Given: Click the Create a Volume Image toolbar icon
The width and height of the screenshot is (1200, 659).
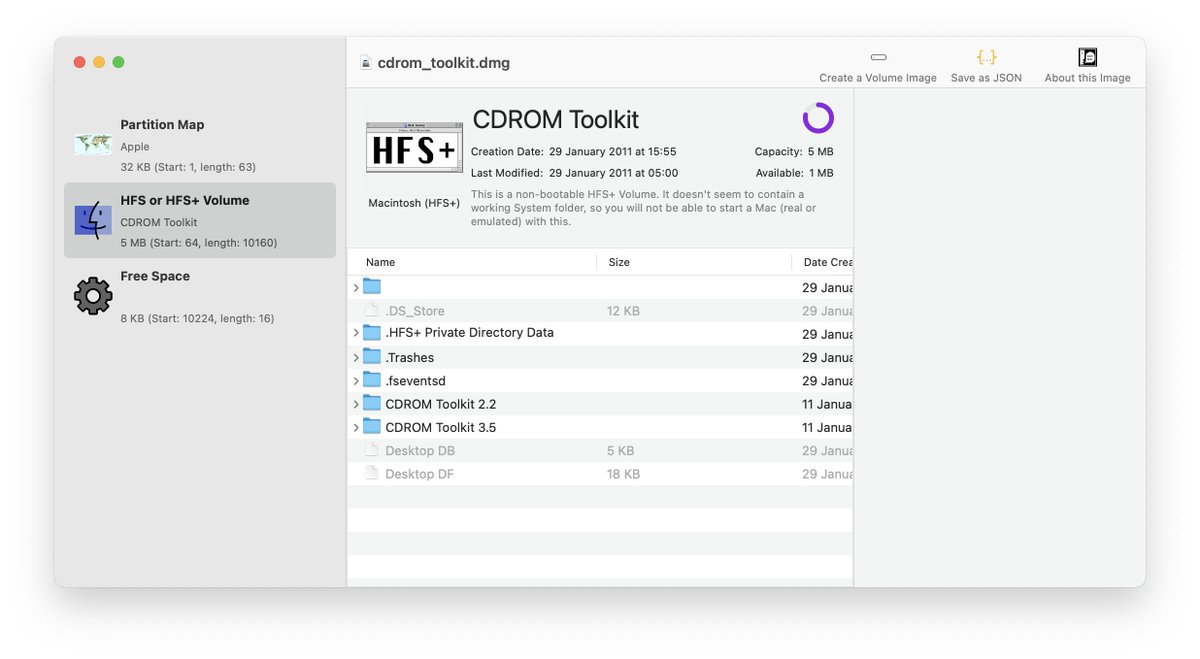Looking at the screenshot, I should point(878,58).
